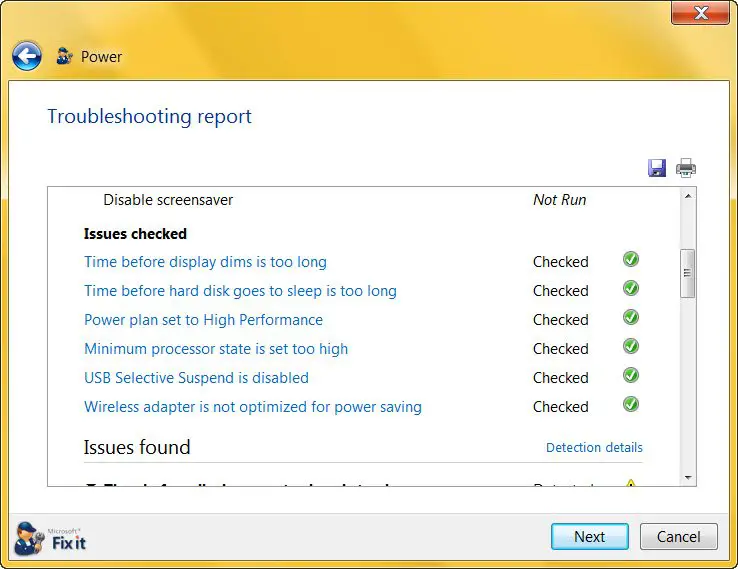The width and height of the screenshot is (738, 569).
Task: Click the Next button
Action: tap(590, 537)
